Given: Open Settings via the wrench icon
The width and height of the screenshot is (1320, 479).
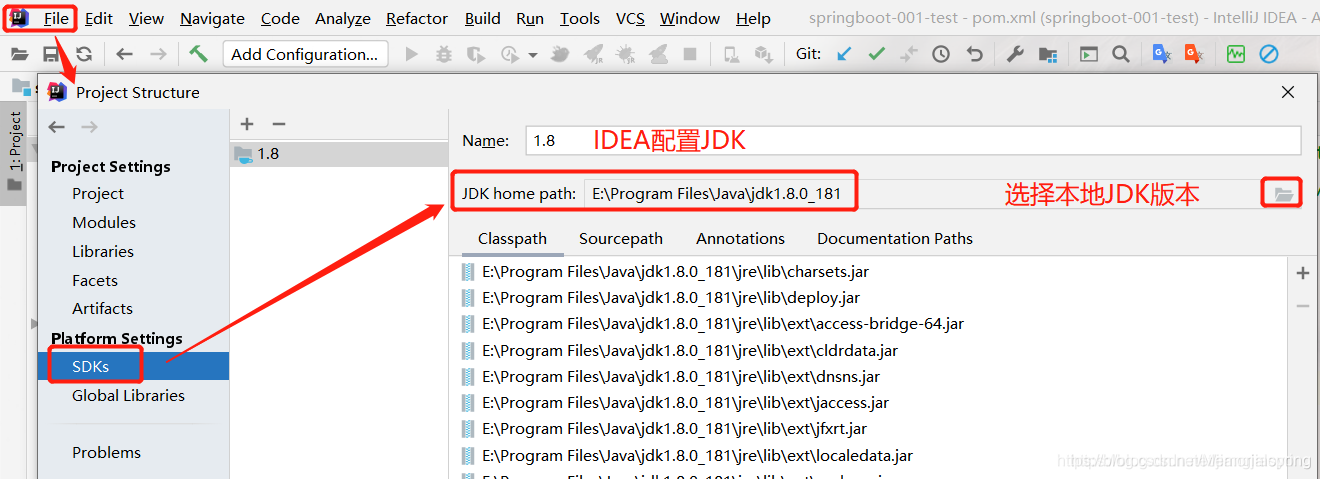Looking at the screenshot, I should (x=1015, y=54).
